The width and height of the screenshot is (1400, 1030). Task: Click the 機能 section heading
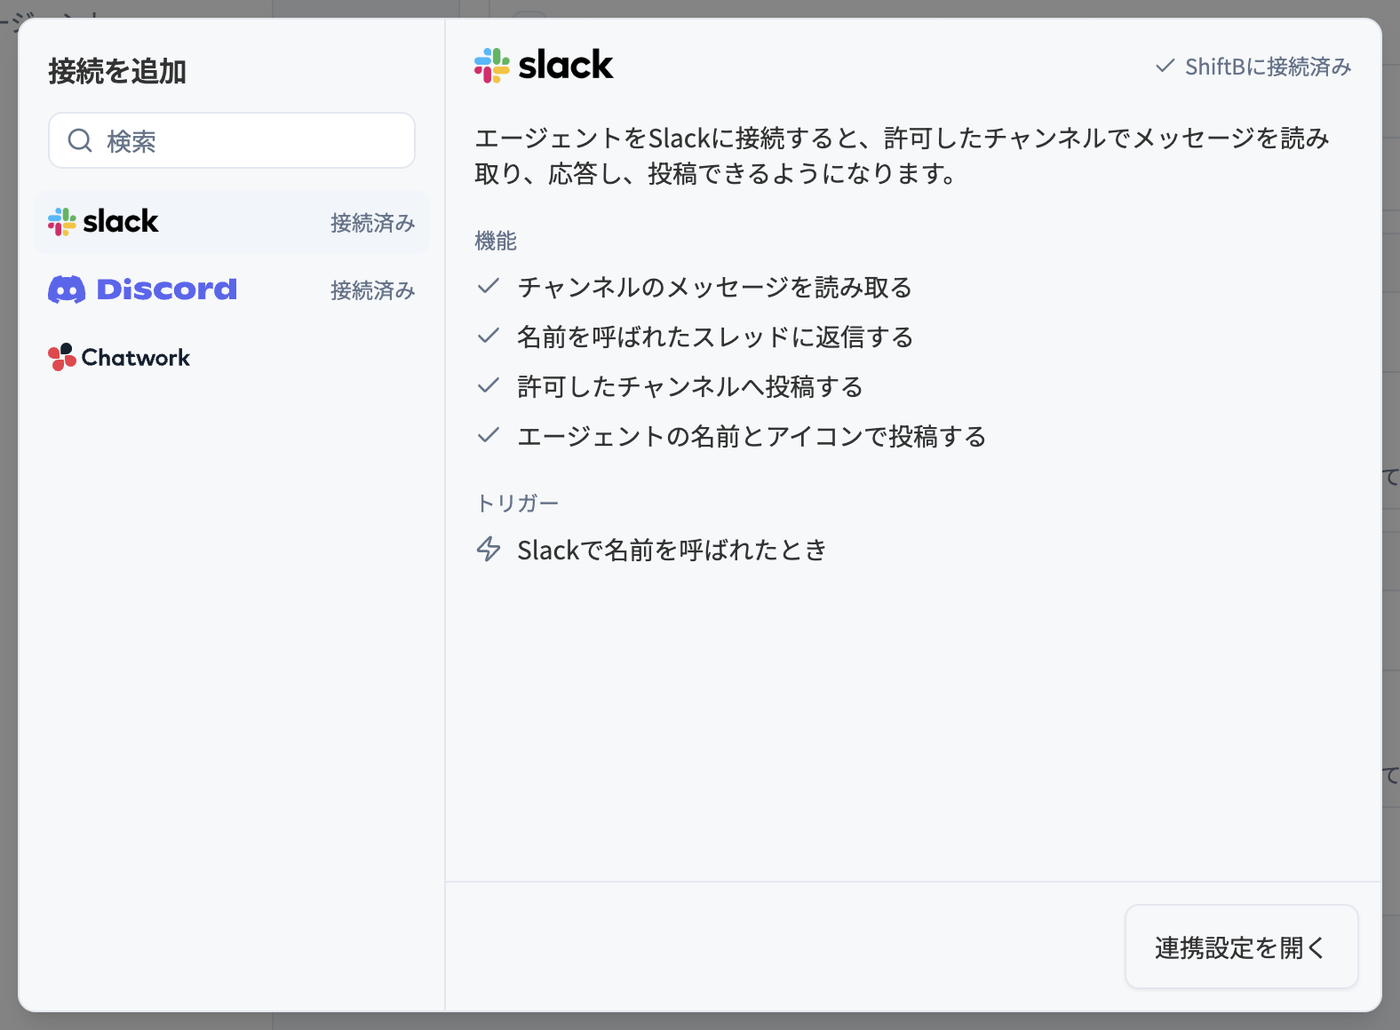[496, 241]
